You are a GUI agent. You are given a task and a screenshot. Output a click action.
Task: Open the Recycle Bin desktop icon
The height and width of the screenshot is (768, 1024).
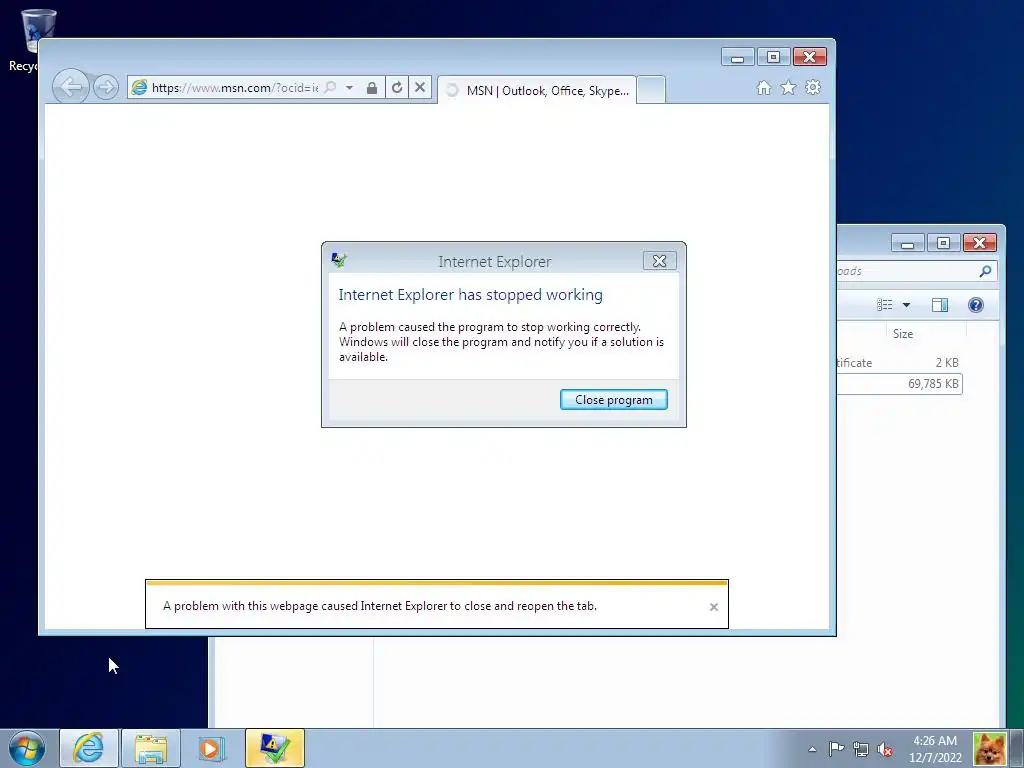(x=30, y=39)
